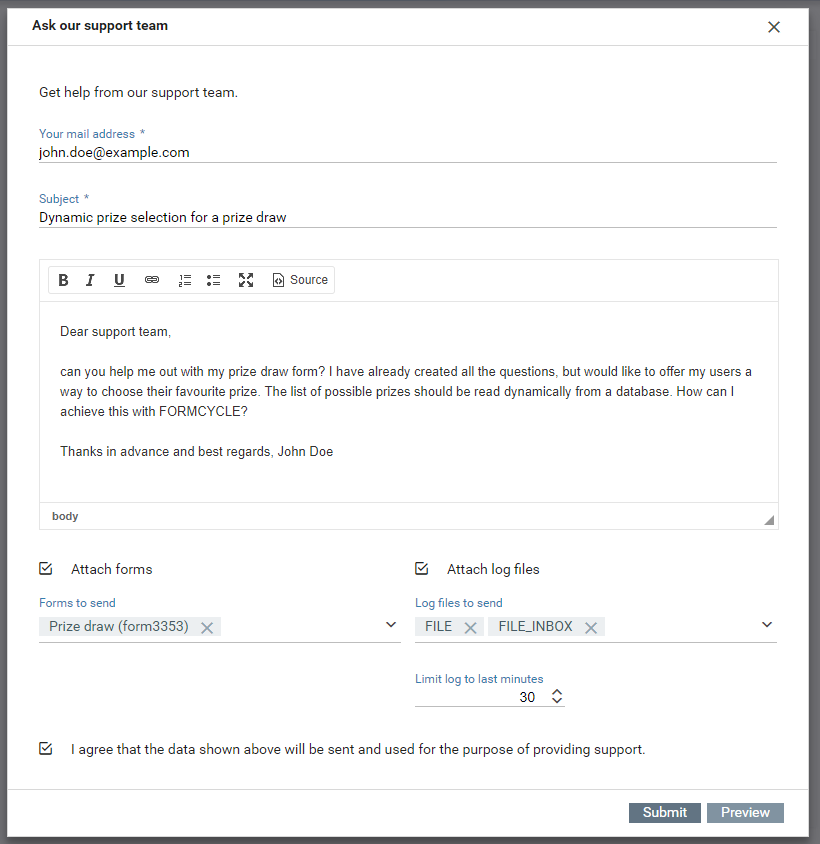Toggle italic formatting icon
Viewport: 820px width, 844px height.
click(x=90, y=280)
